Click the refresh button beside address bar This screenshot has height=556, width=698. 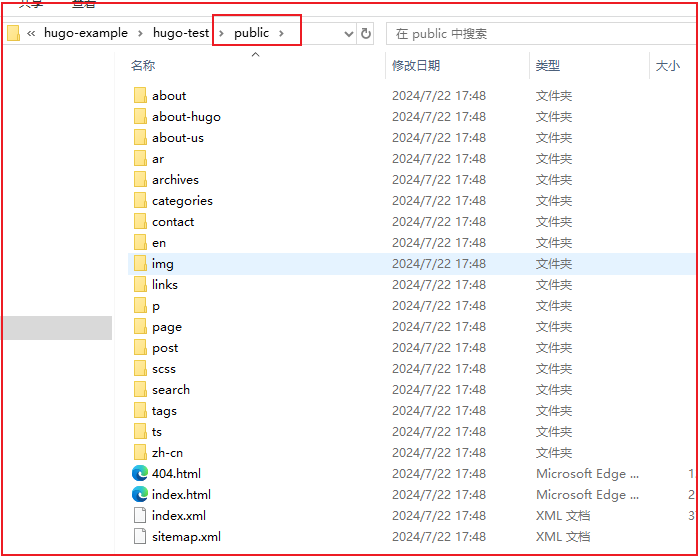pos(366,33)
